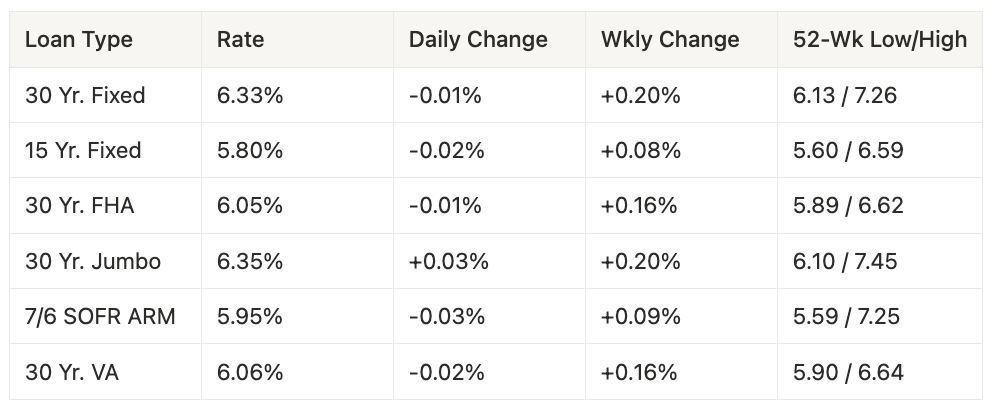This screenshot has width=992, height=412.
Task: Select the 30 Yr. Jumbo loan type
Action: 93,262
